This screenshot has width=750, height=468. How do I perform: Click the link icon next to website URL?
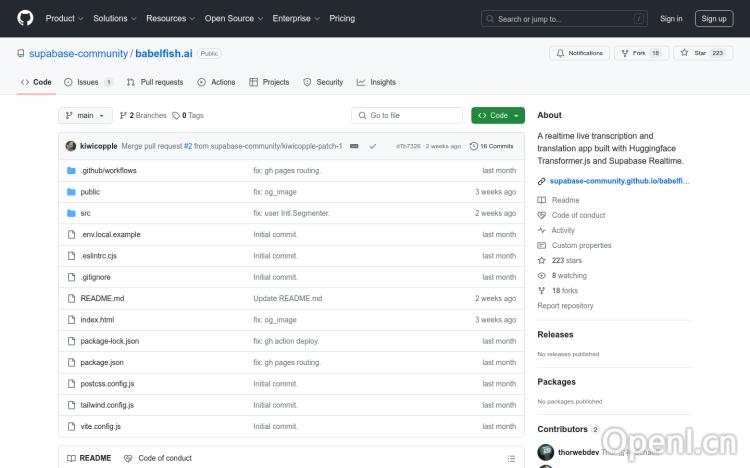(541, 181)
